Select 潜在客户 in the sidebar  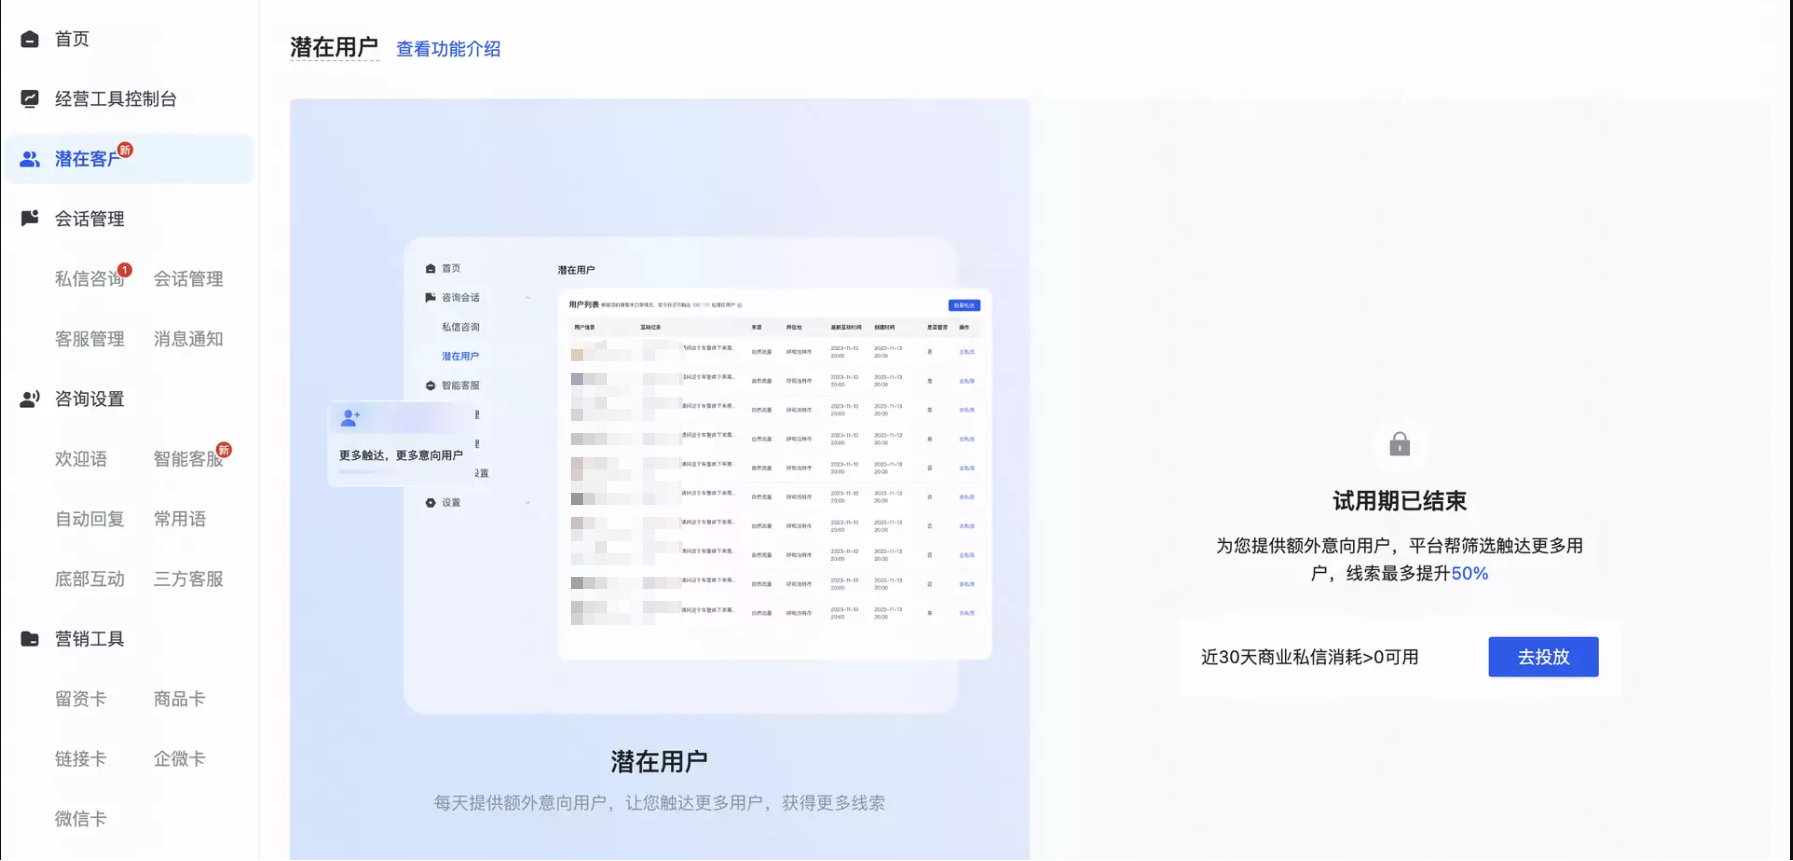click(129, 159)
